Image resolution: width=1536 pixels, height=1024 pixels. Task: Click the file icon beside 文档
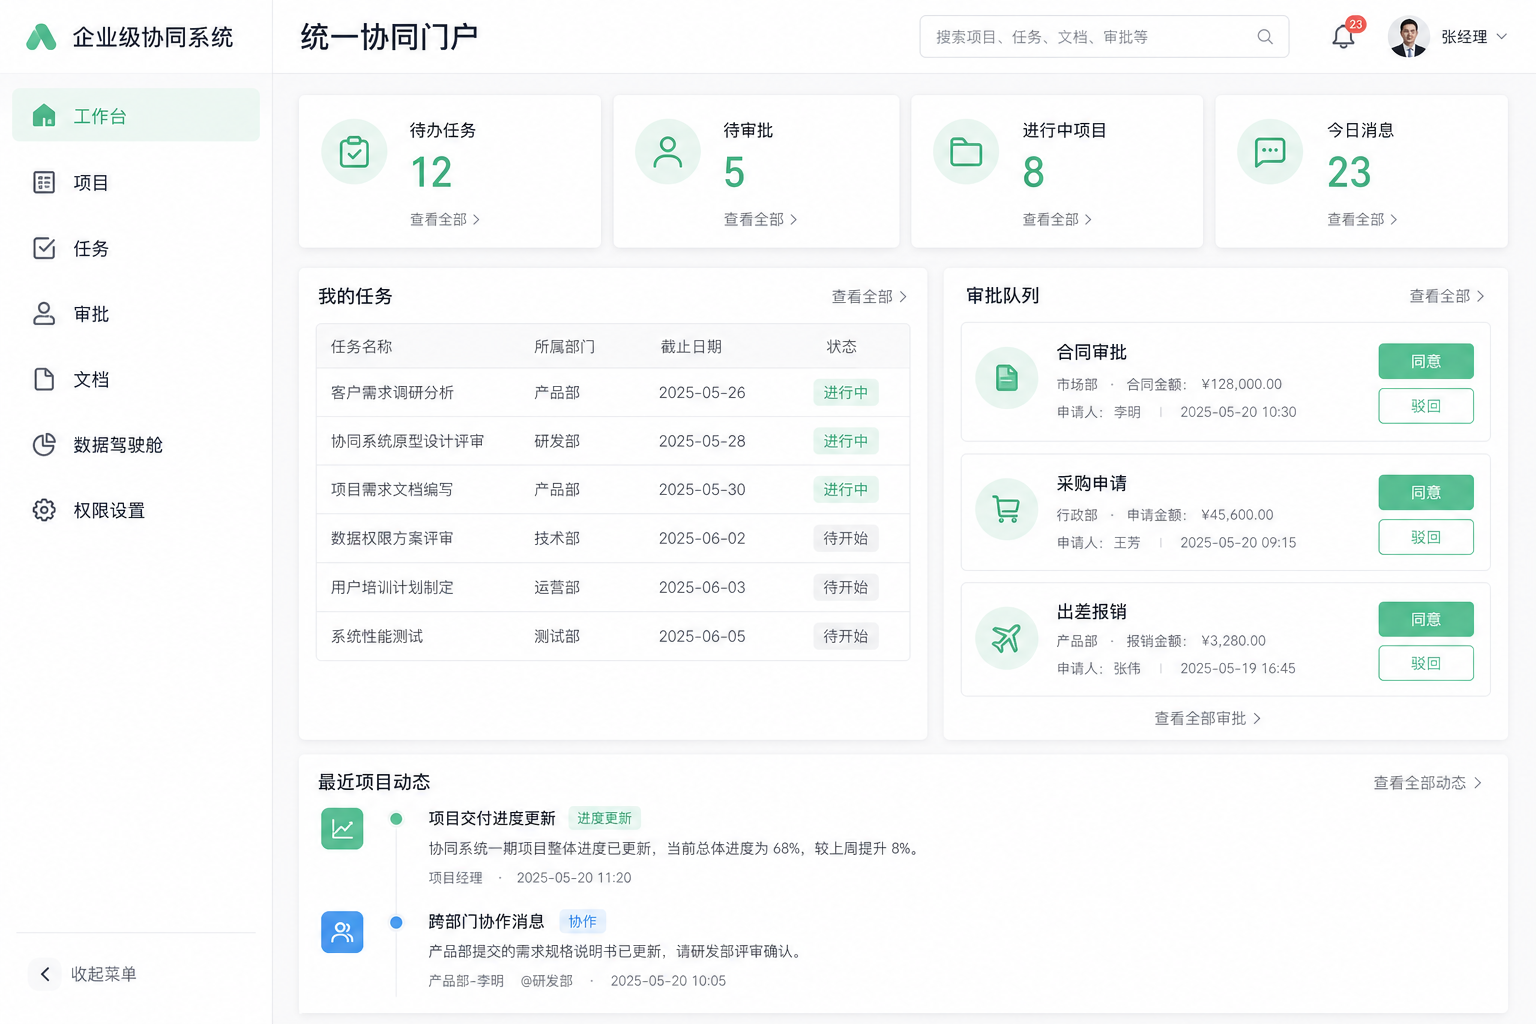(x=44, y=379)
